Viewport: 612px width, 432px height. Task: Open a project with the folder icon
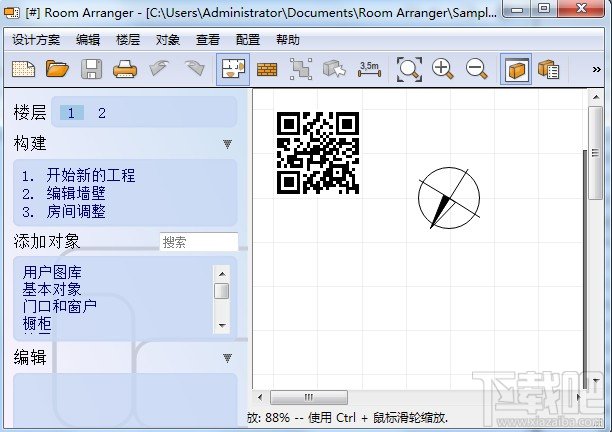(x=57, y=69)
